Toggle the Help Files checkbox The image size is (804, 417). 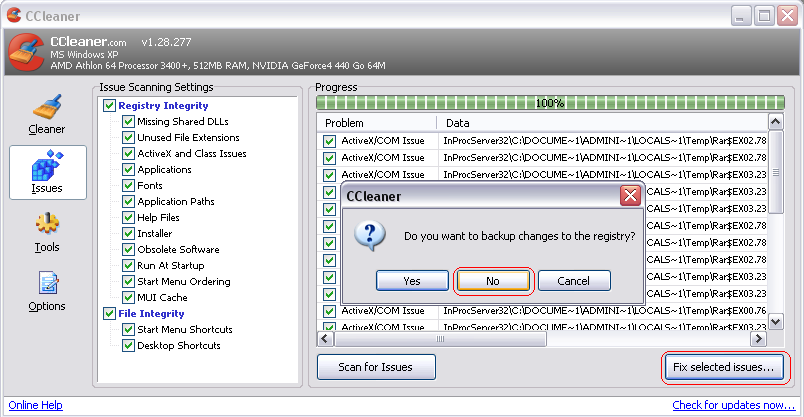tap(128, 217)
